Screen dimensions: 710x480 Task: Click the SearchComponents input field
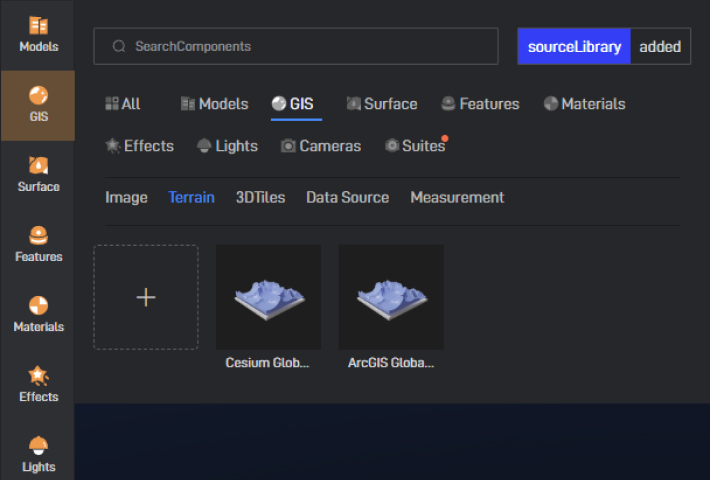click(296, 46)
